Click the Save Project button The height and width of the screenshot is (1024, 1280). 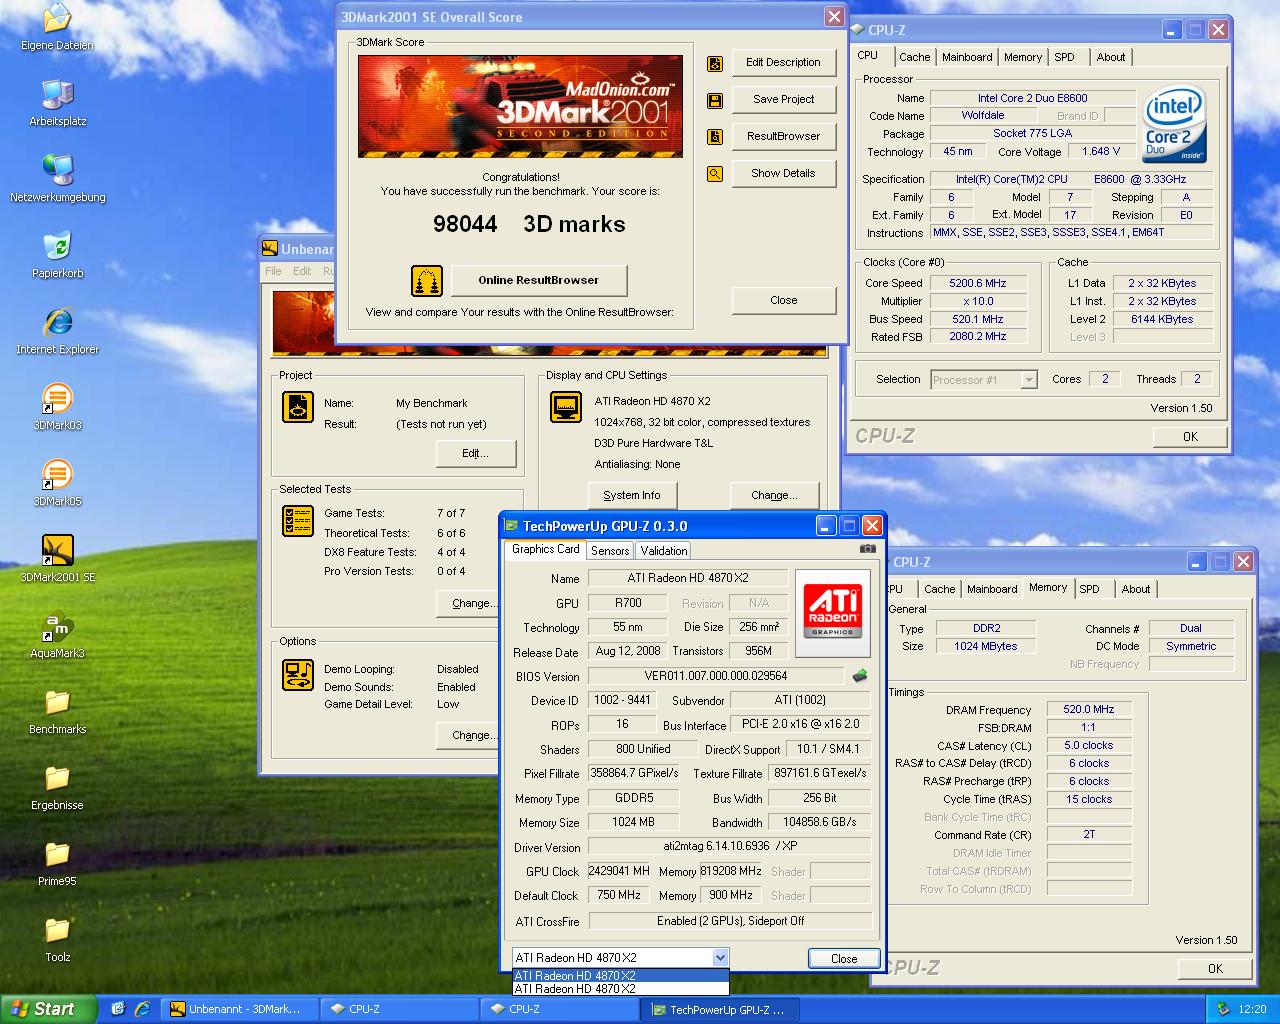[x=783, y=99]
